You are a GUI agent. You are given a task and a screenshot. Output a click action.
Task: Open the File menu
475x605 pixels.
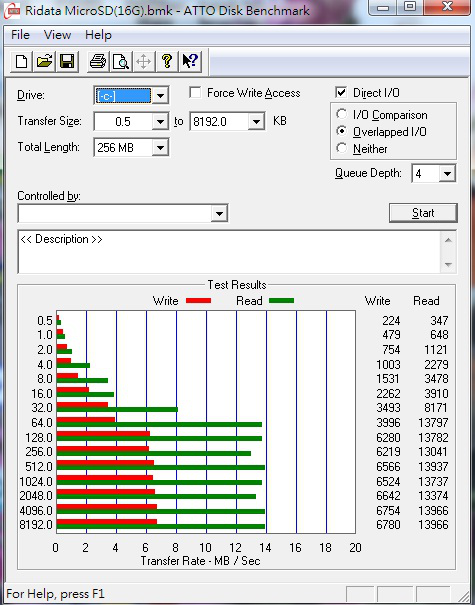(20, 35)
